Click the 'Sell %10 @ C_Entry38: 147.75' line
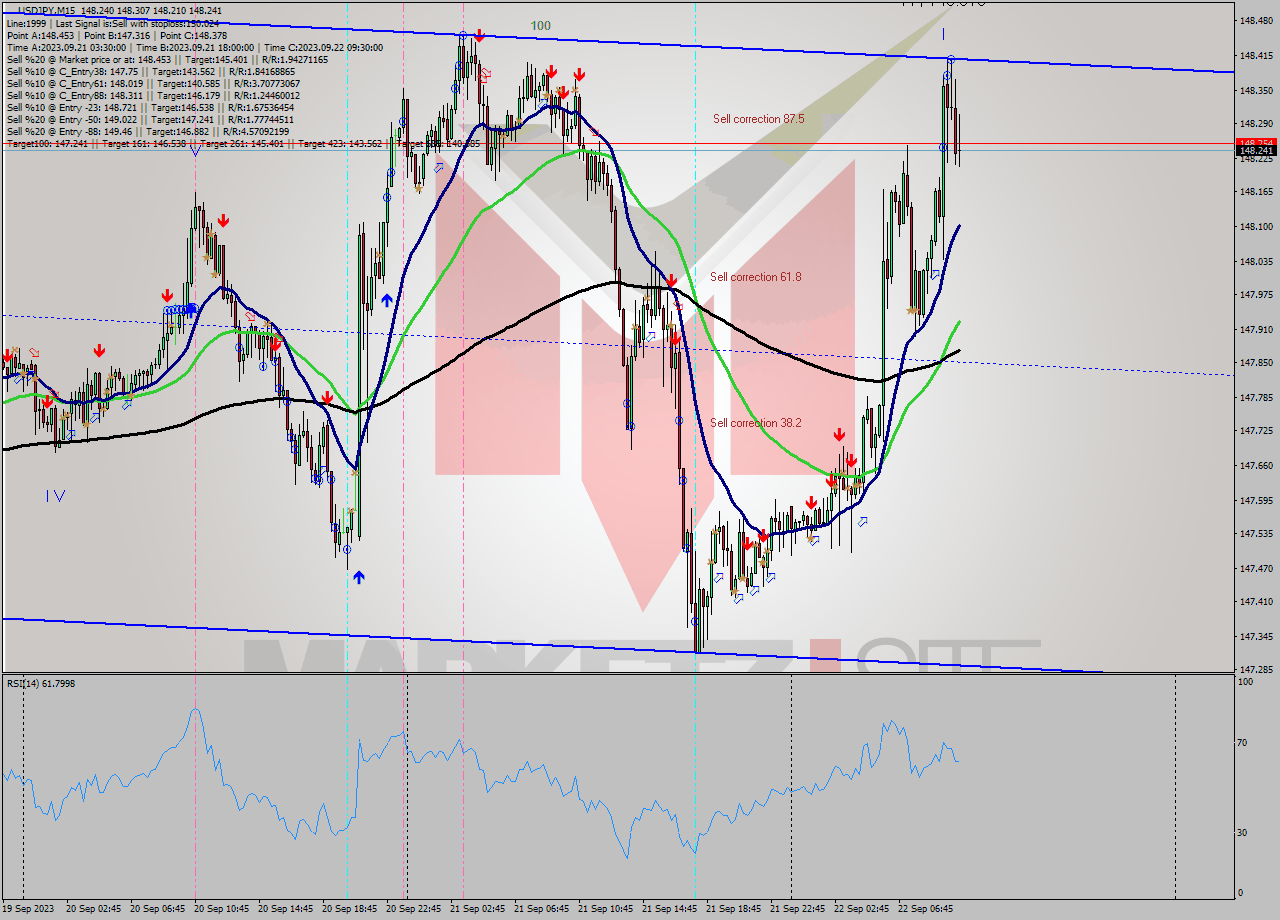This screenshot has height=920, width=1280. click(x=151, y=71)
